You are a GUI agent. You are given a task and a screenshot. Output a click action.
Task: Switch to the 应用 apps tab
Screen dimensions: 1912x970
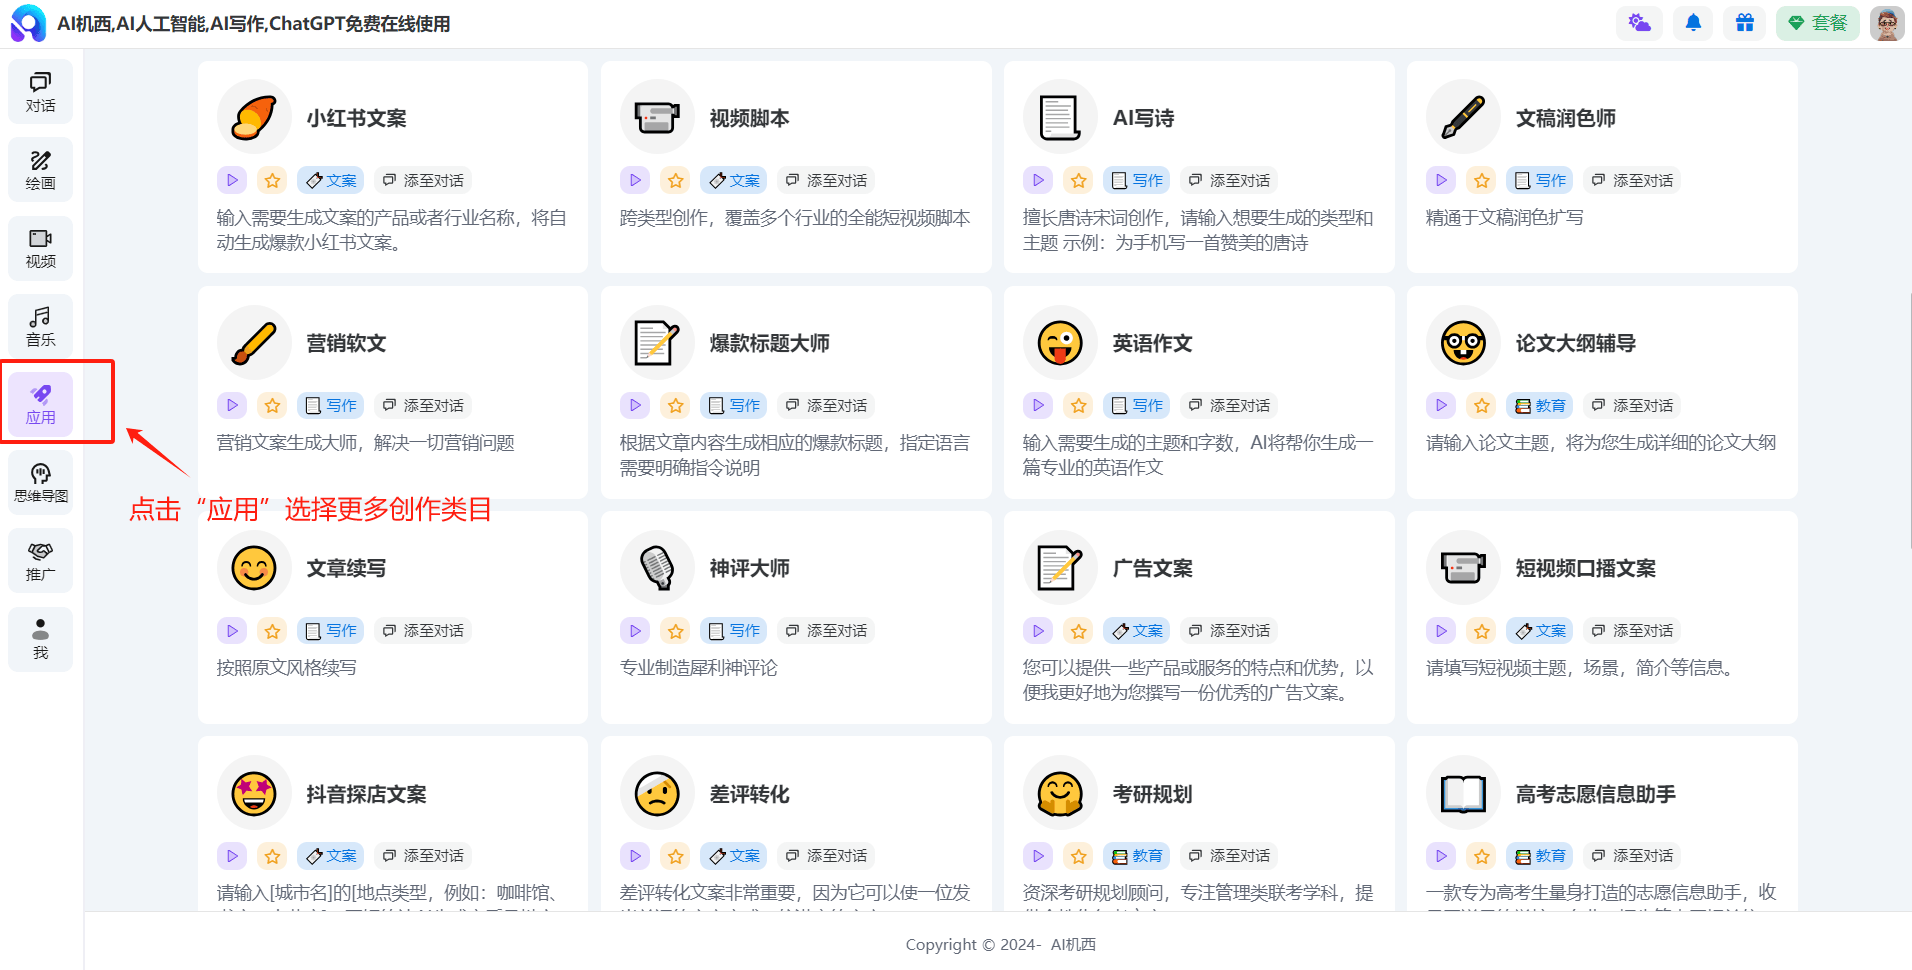[x=40, y=404]
